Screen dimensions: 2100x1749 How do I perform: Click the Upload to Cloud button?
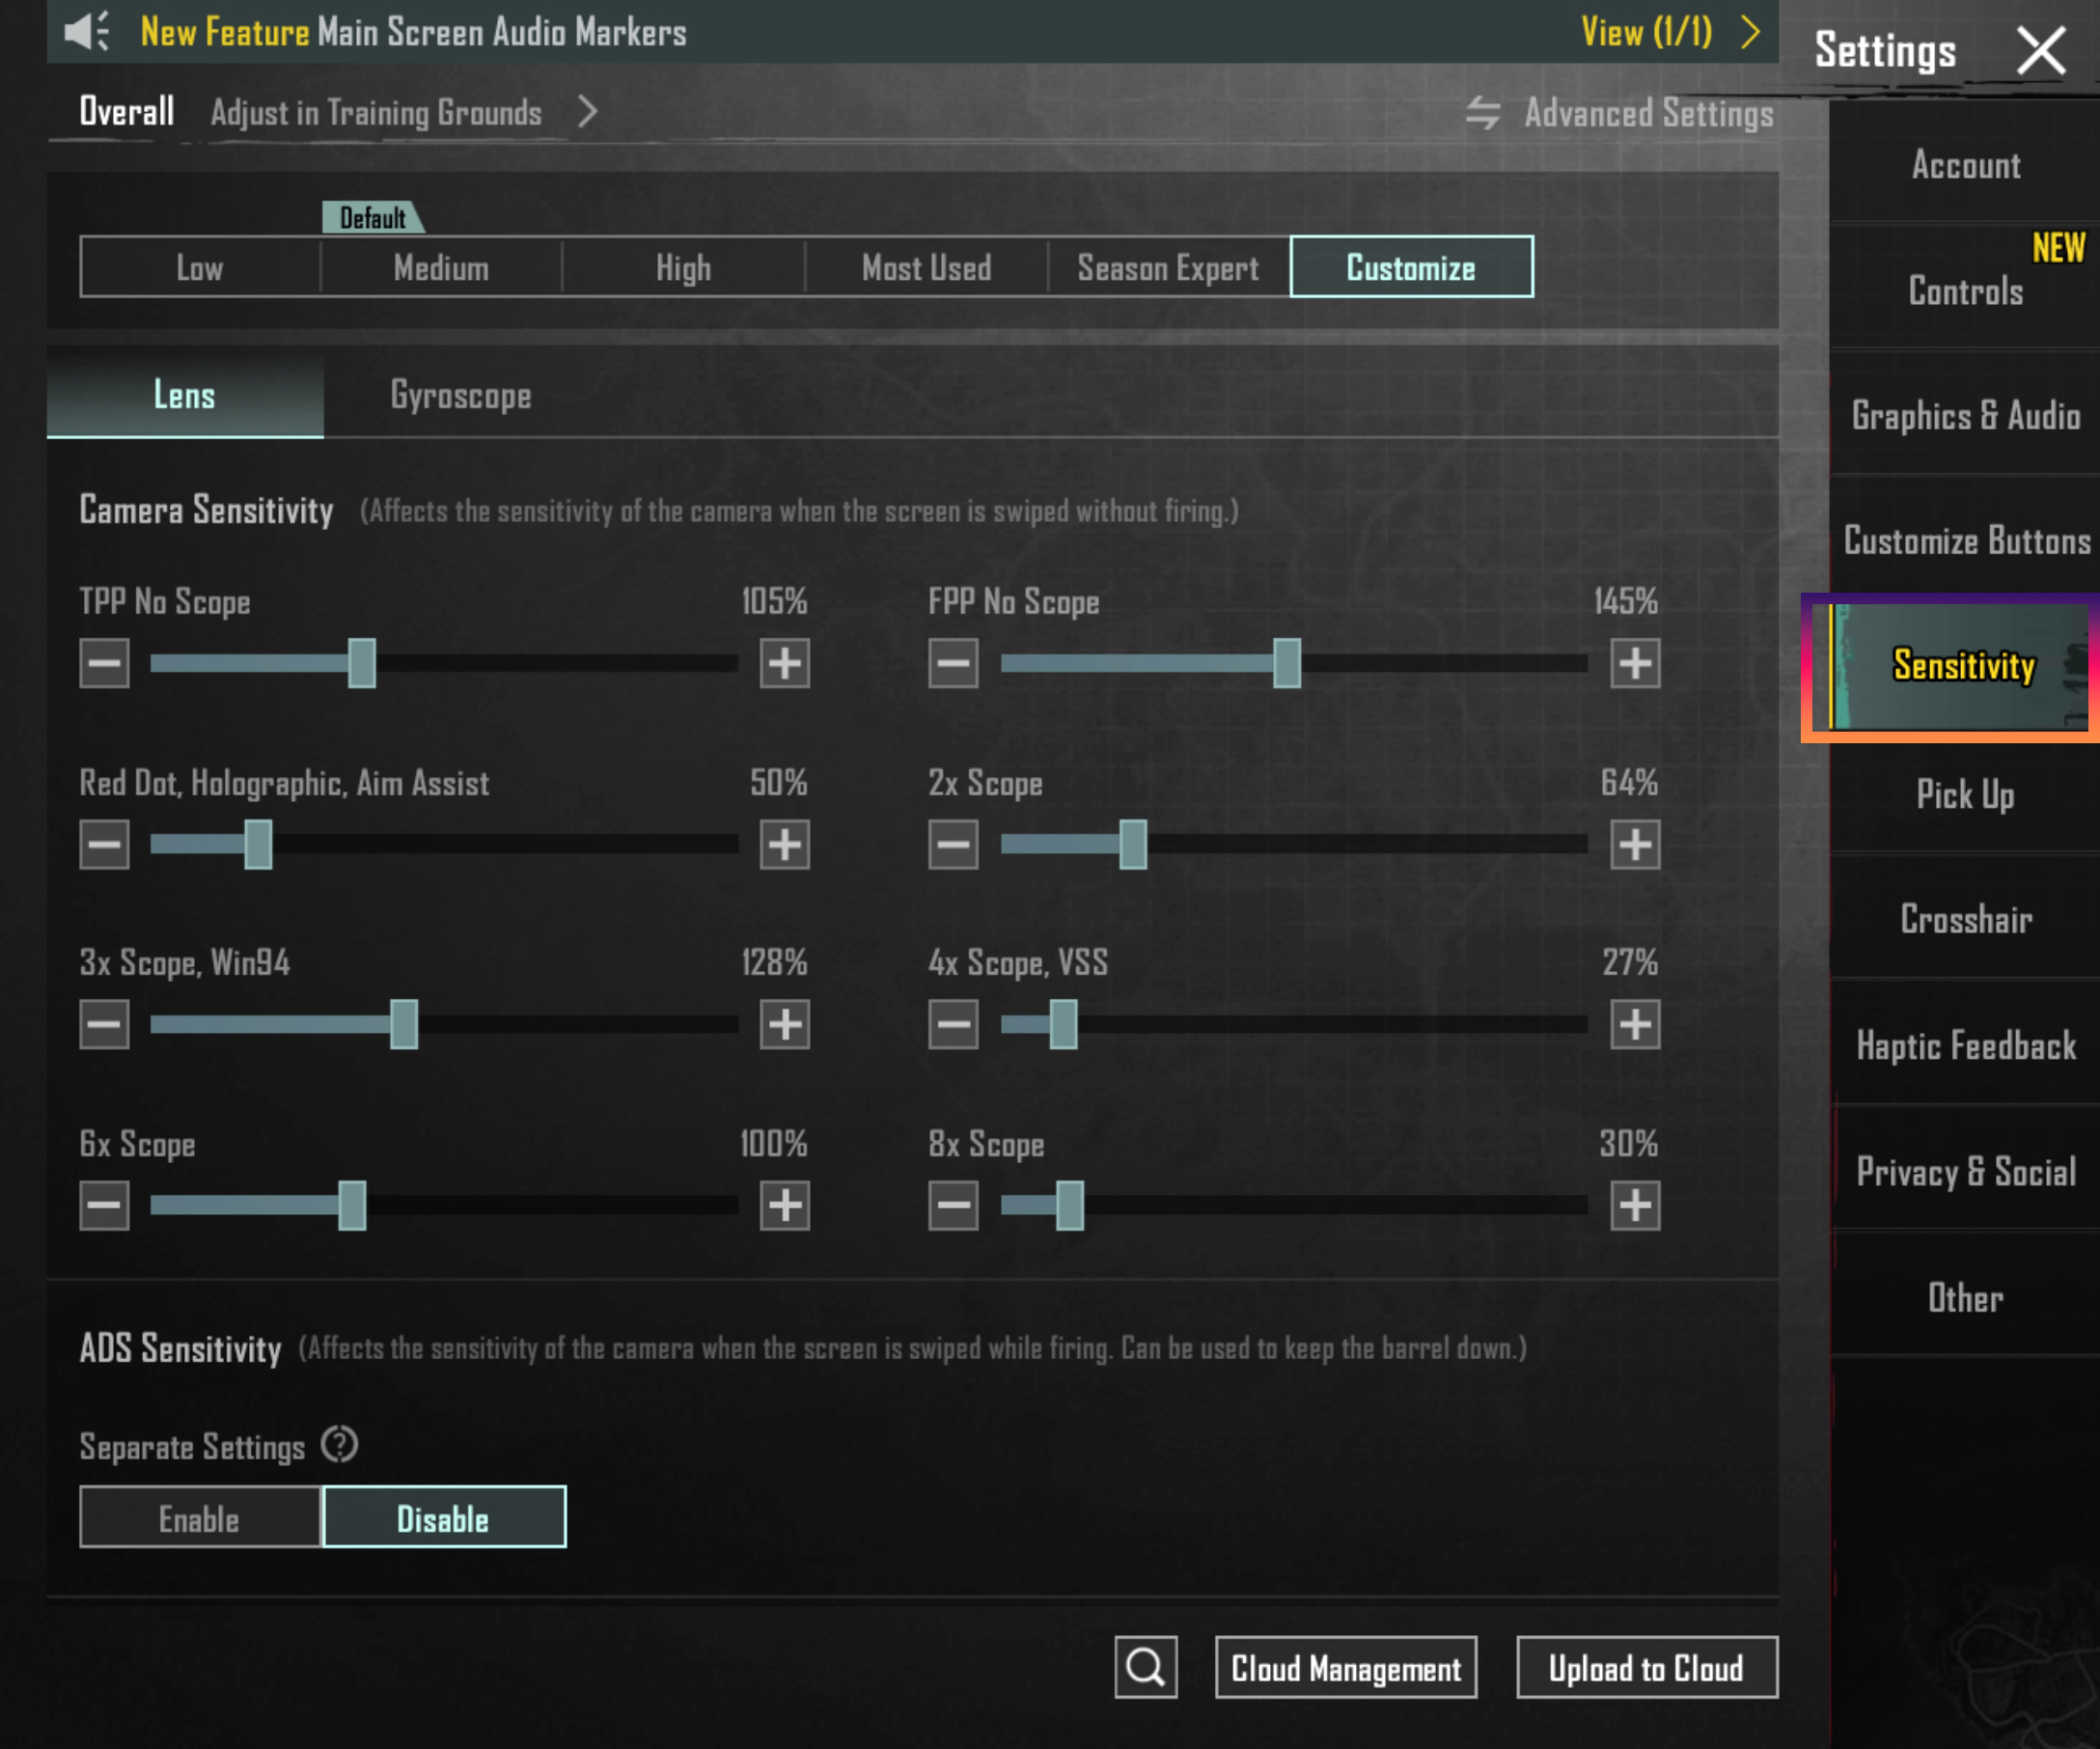tap(1646, 1668)
